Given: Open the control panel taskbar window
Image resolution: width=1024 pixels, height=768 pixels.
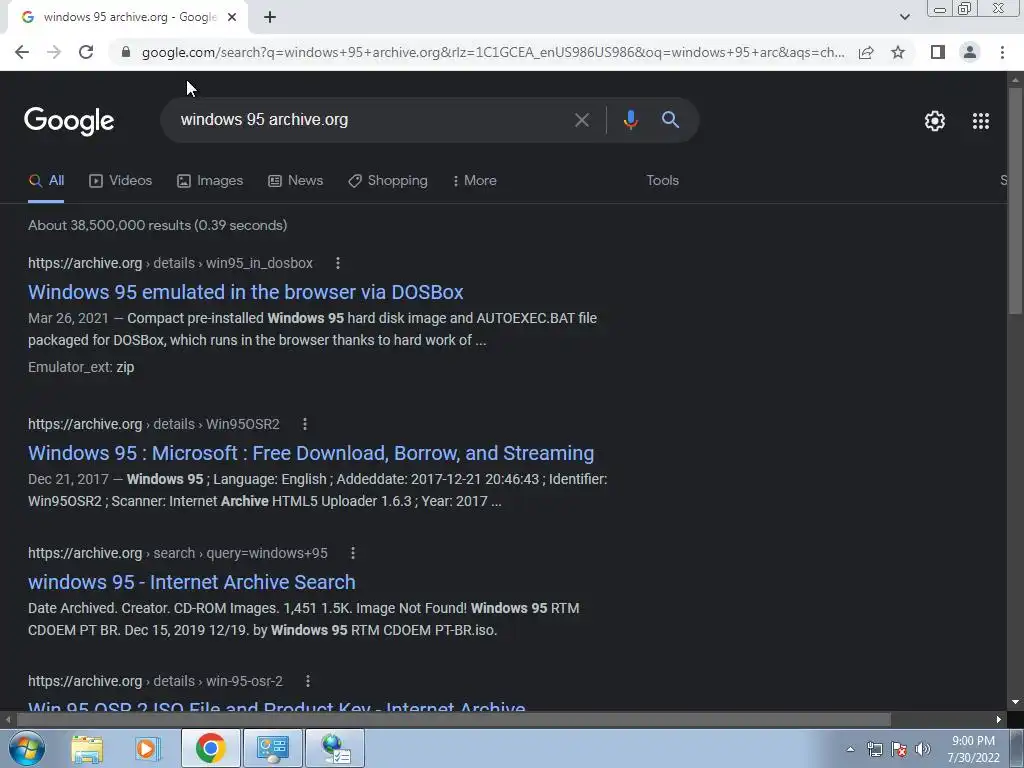Looking at the screenshot, I should 272,748.
